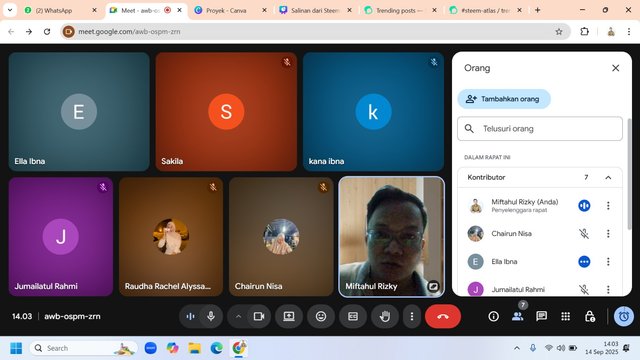The width and height of the screenshot is (640, 360).
Task: Go forward in browser history
Action: pos(29,31)
